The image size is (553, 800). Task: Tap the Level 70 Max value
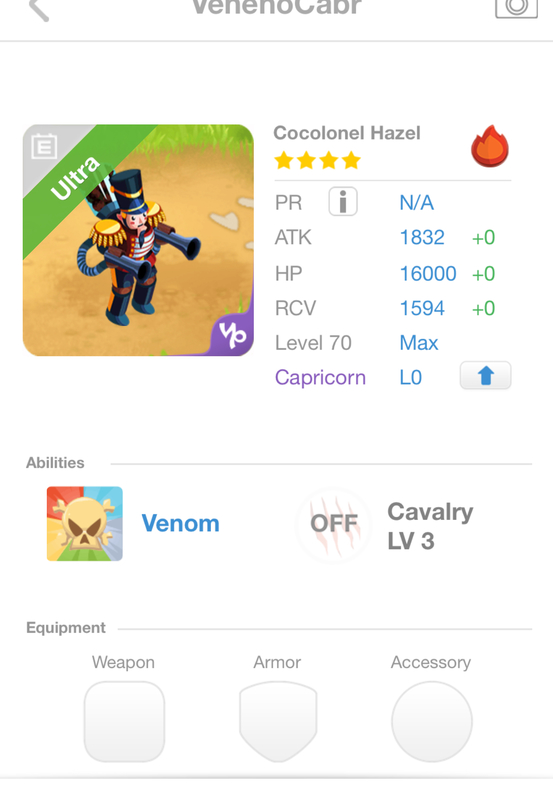coord(419,343)
